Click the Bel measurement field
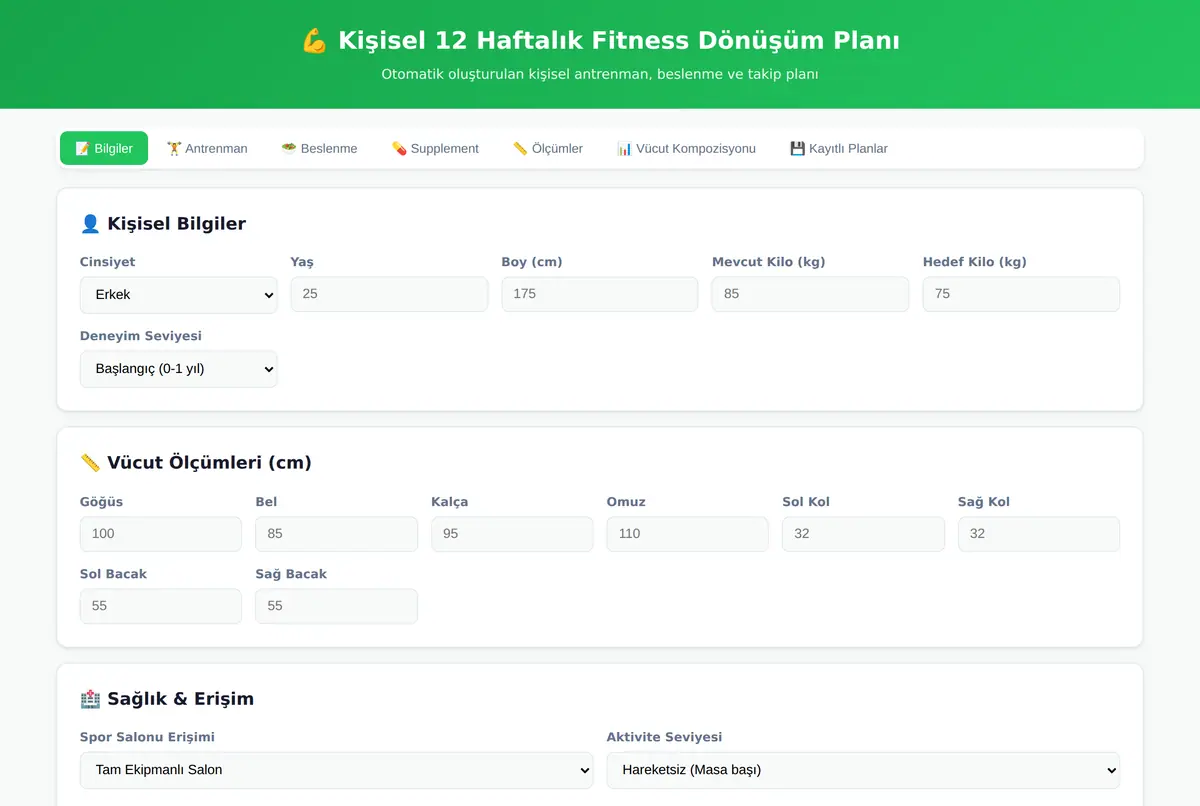The height and width of the screenshot is (806, 1200). (336, 534)
